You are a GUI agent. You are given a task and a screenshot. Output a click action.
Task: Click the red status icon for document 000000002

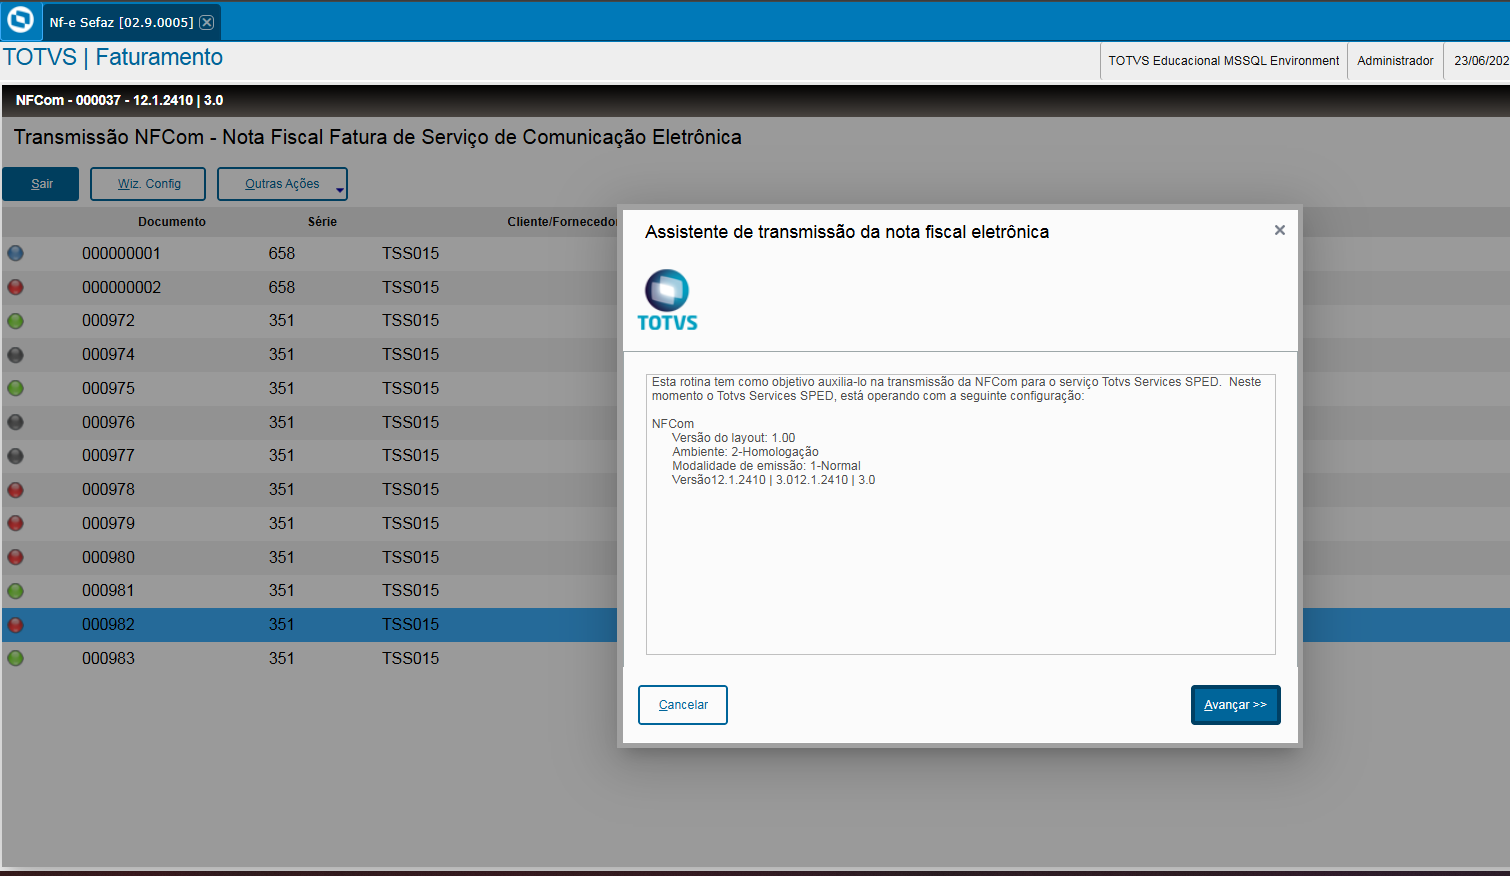[x=16, y=288]
